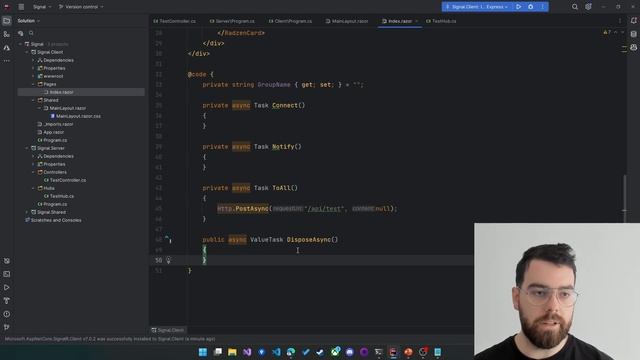This screenshot has height=360, width=640.
Task: Collapse the Signal.Client project node
Action: (27, 52)
